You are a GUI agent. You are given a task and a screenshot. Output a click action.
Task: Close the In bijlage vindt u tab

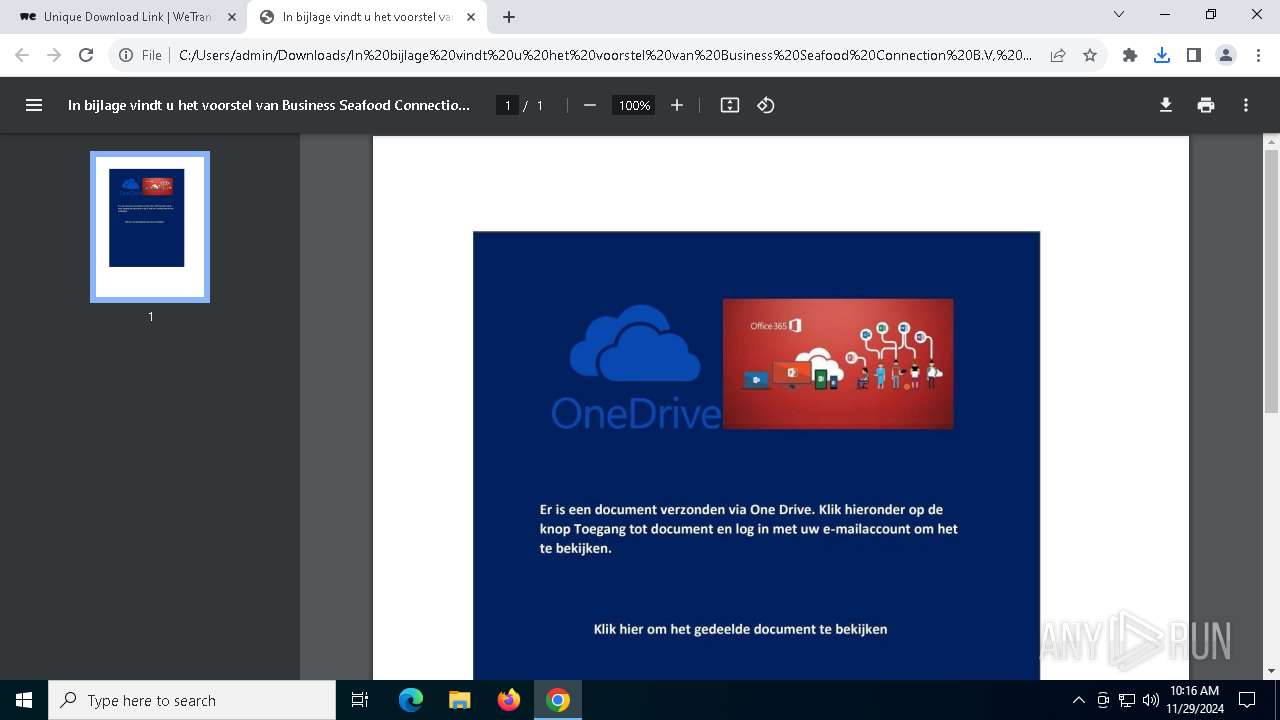point(471,17)
